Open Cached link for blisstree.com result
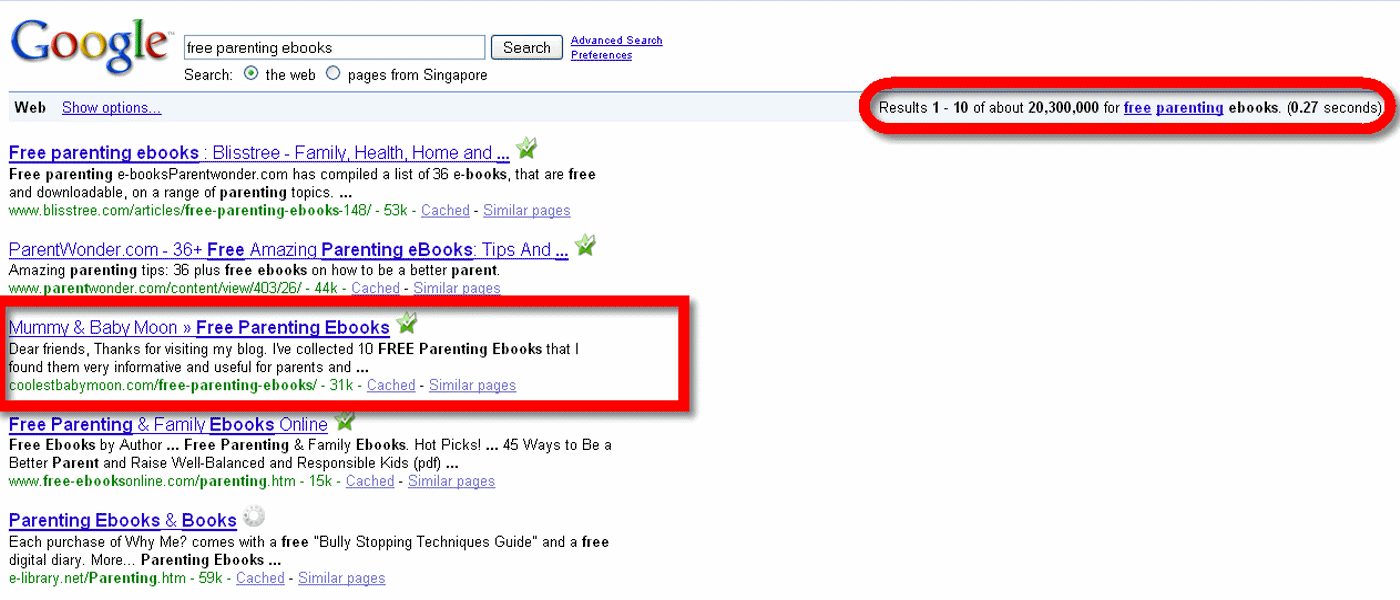Viewport: 1400px width, 600px height. [445, 211]
